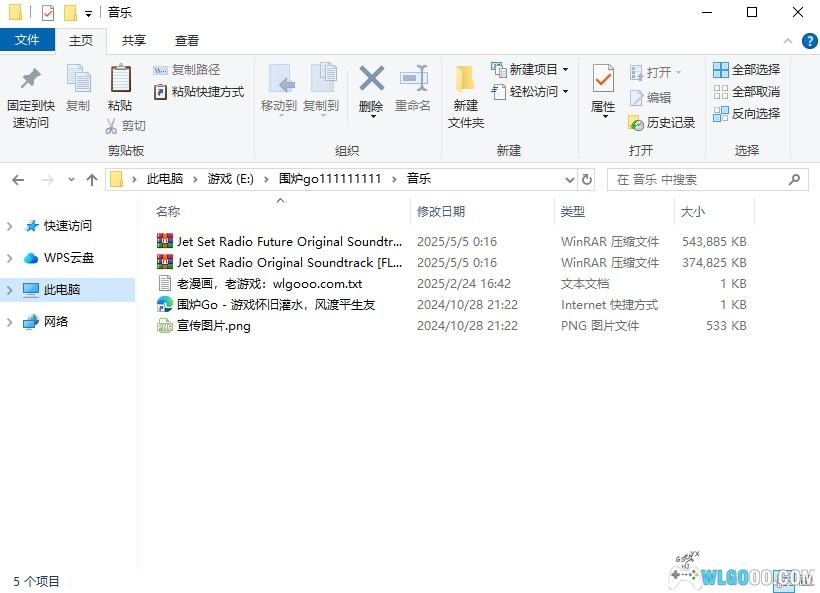Image resolution: width=820 pixels, height=593 pixels.
Task: Sort by Date modified (修改日期) column
Action: (x=441, y=212)
